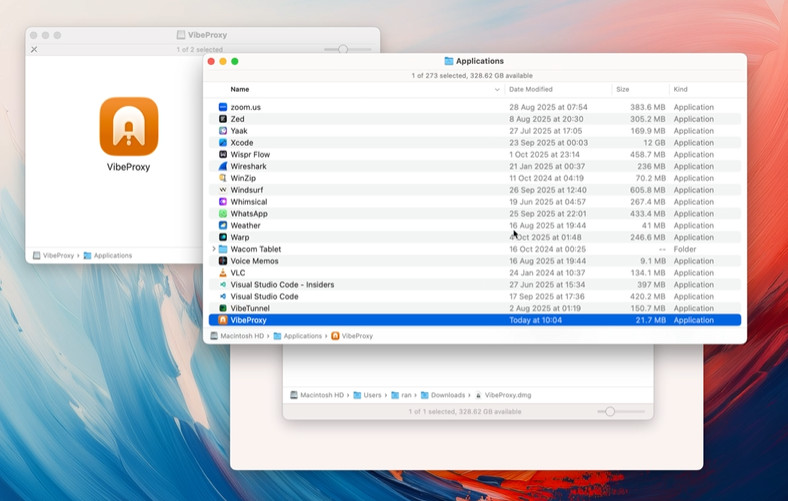788x501 pixels.
Task: Click VibeProxy volume in VibeProxy window path bar
Action: 53,255
